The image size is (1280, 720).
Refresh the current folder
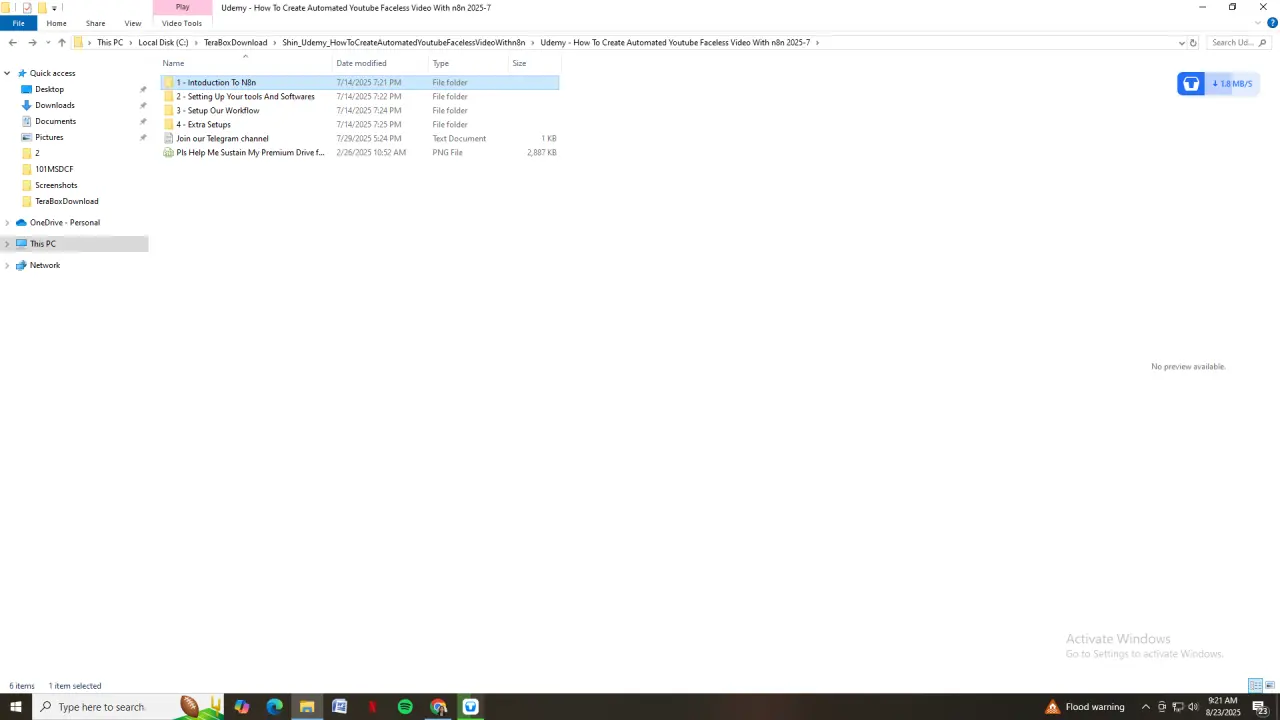pyautogui.click(x=1193, y=43)
